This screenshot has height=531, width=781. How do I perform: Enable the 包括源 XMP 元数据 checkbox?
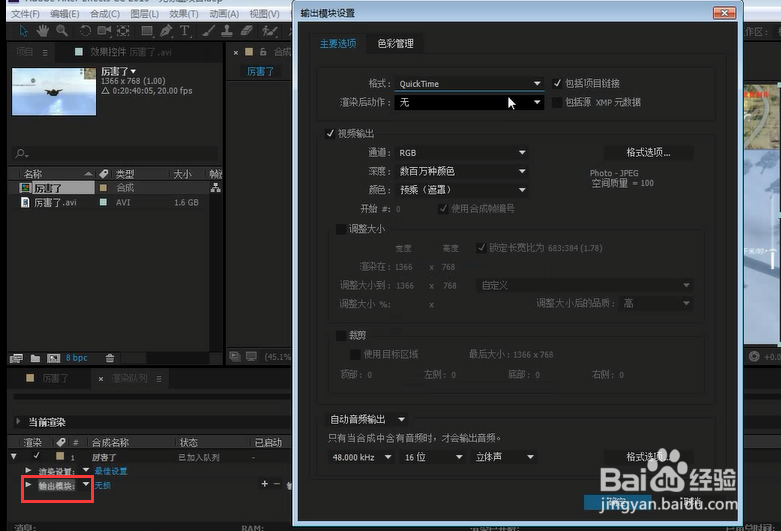pyautogui.click(x=557, y=102)
